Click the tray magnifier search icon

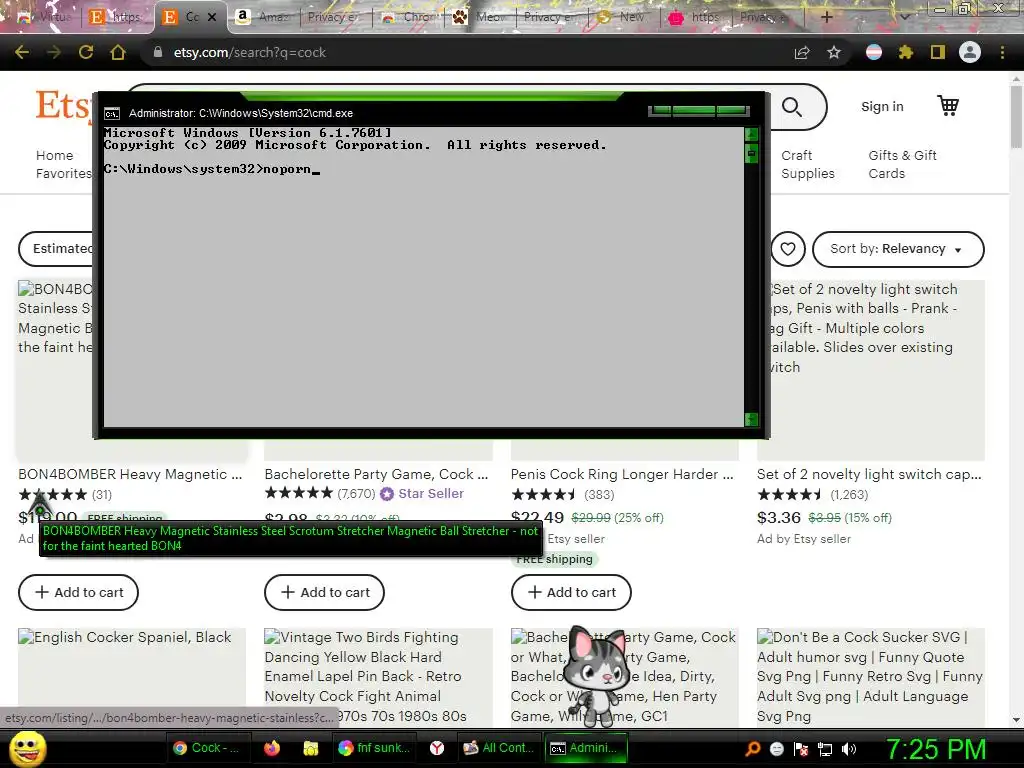[752, 749]
